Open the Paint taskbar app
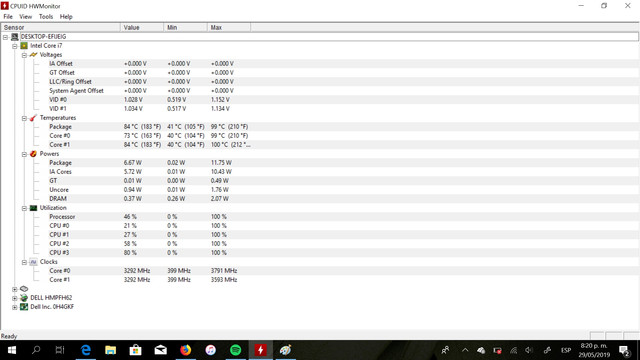The height and width of the screenshot is (360, 640). [x=285, y=350]
